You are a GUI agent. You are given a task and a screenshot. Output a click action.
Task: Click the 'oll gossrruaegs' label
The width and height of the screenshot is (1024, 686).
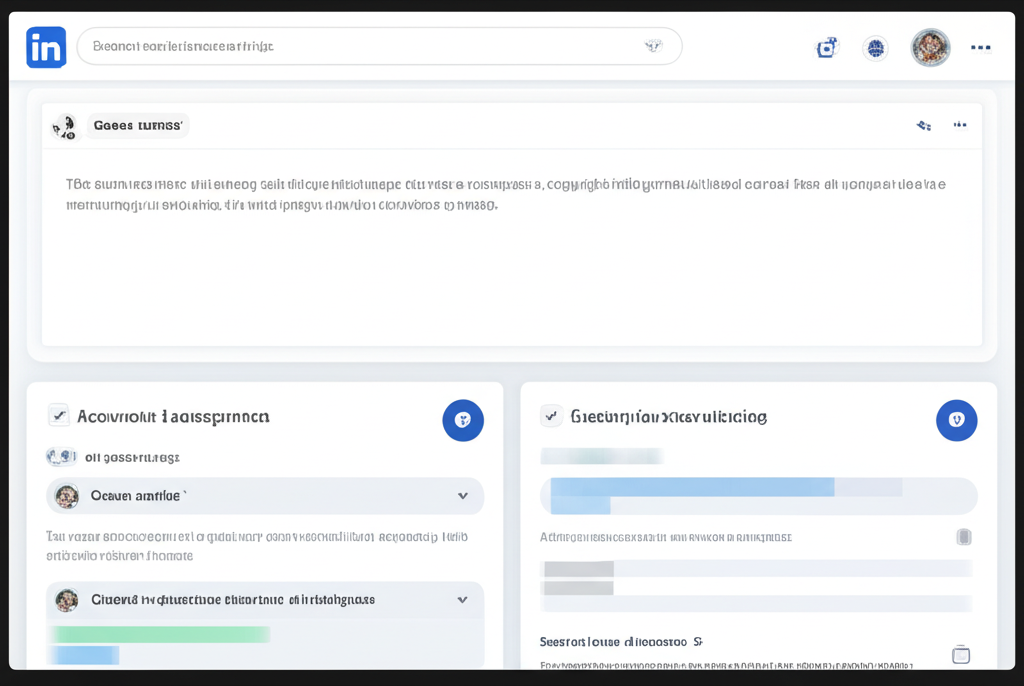[132, 457]
